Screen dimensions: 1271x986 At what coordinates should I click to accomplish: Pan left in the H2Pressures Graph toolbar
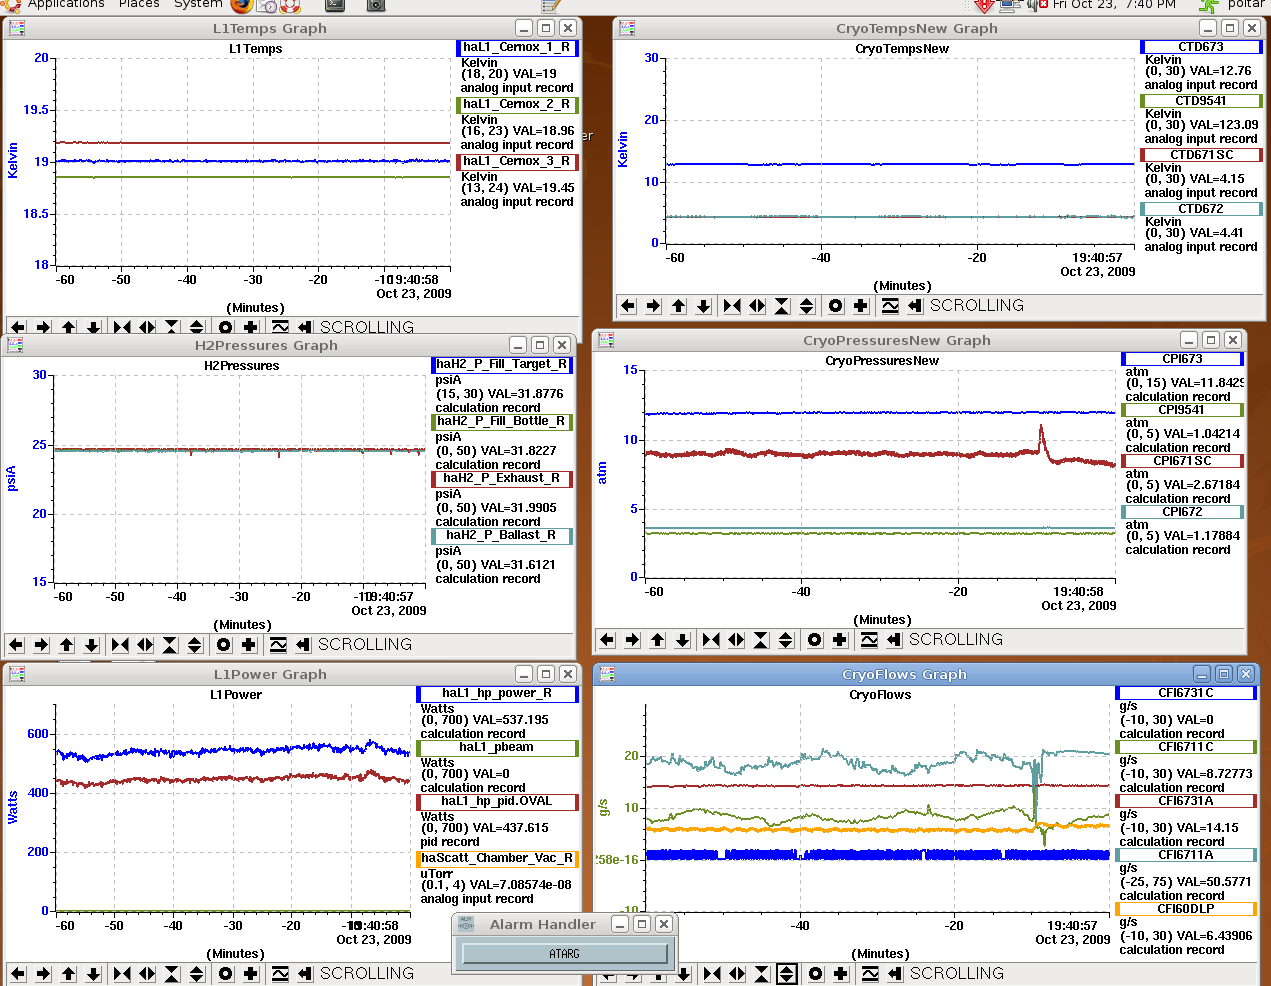(x=16, y=645)
